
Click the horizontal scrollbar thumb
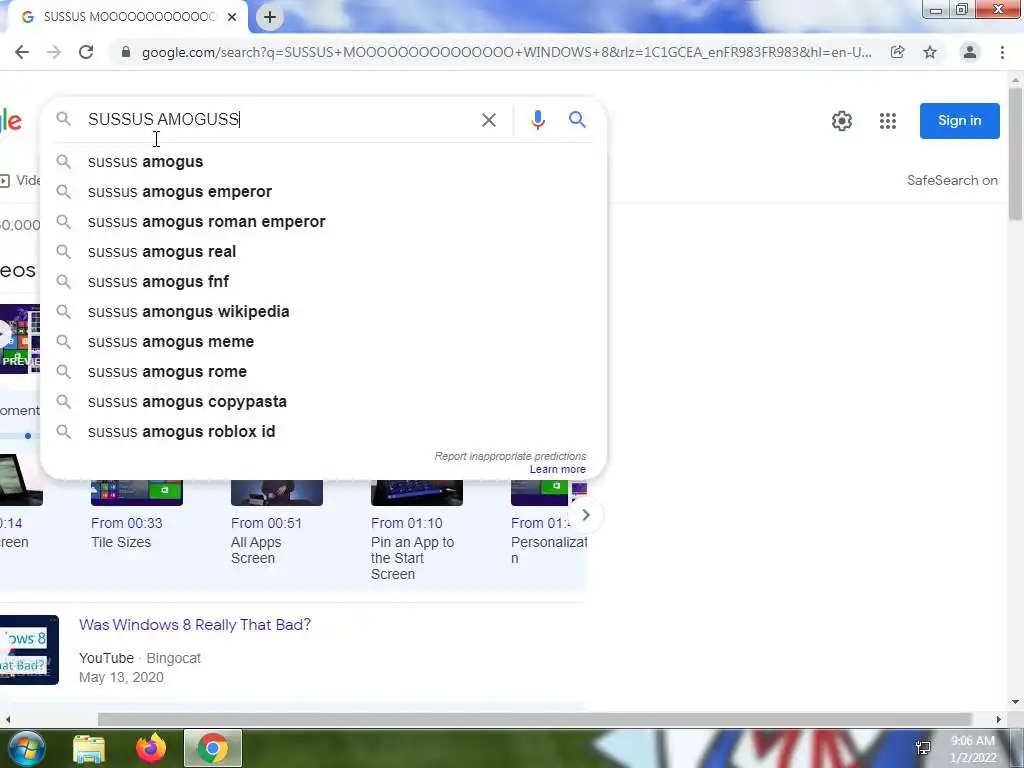pos(534,719)
